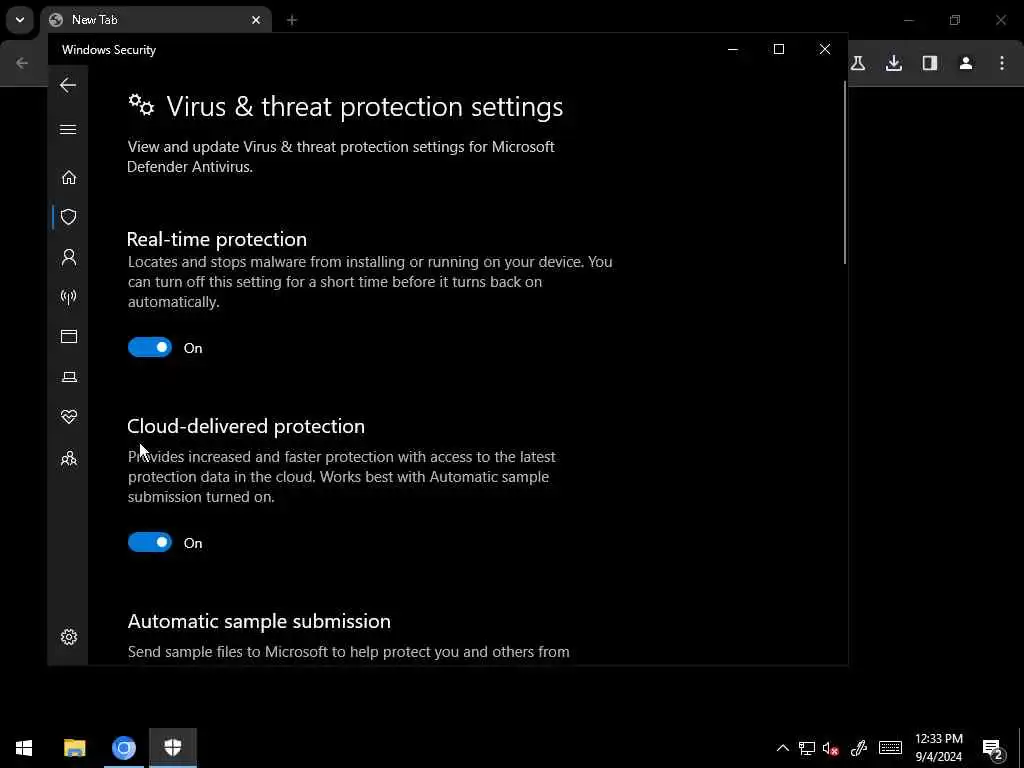The height and width of the screenshot is (768, 1024).
Task: Open a new browser tab with plus
Action: (292, 20)
